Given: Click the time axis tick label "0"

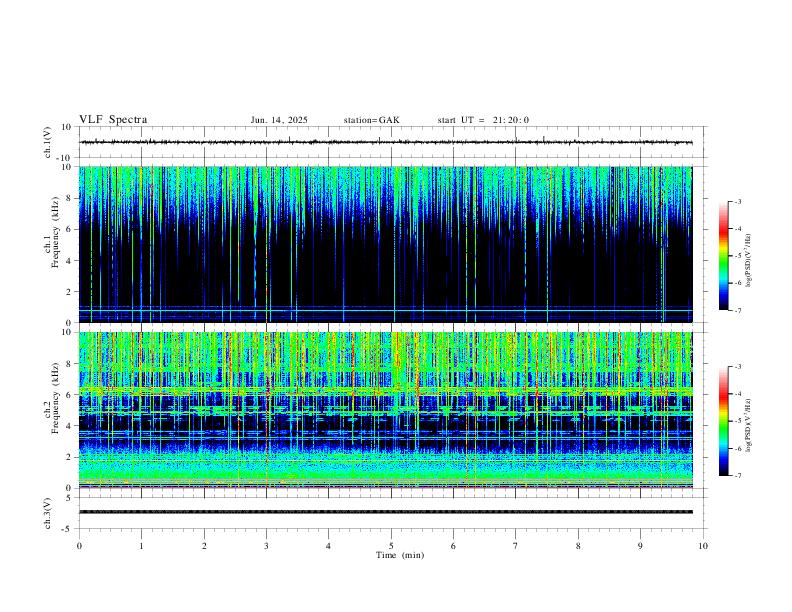Looking at the screenshot, I should (x=79, y=546).
